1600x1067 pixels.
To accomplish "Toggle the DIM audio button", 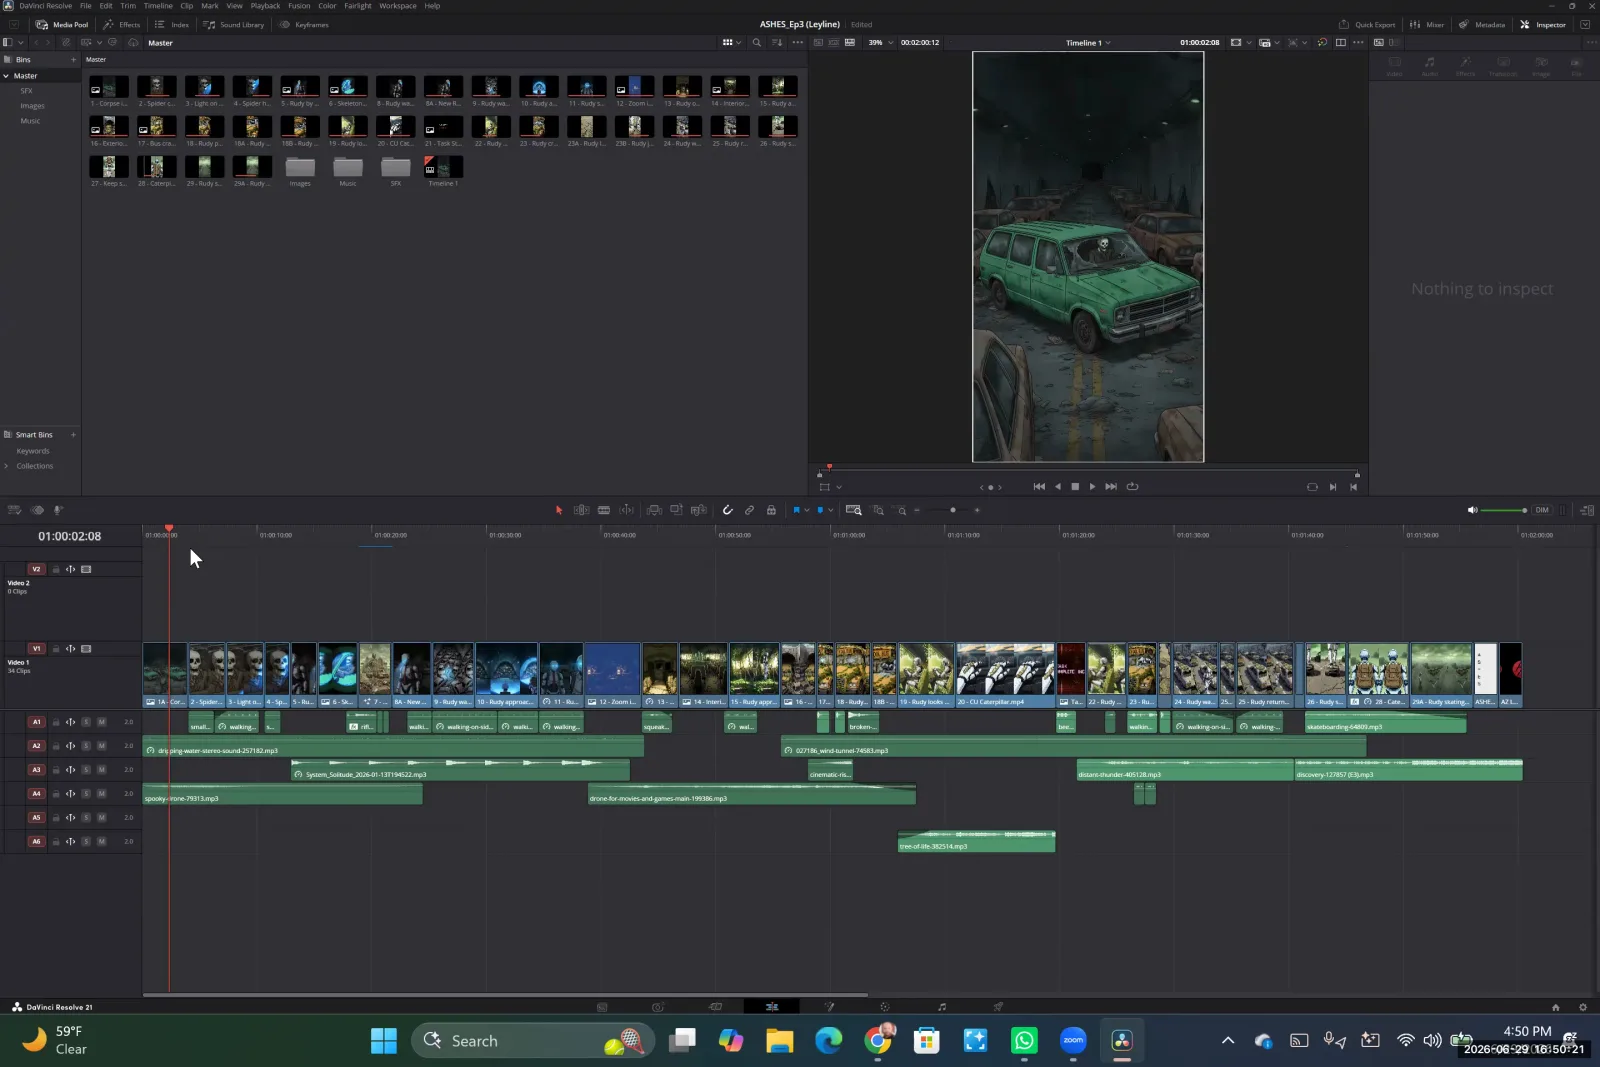I will tap(1542, 510).
